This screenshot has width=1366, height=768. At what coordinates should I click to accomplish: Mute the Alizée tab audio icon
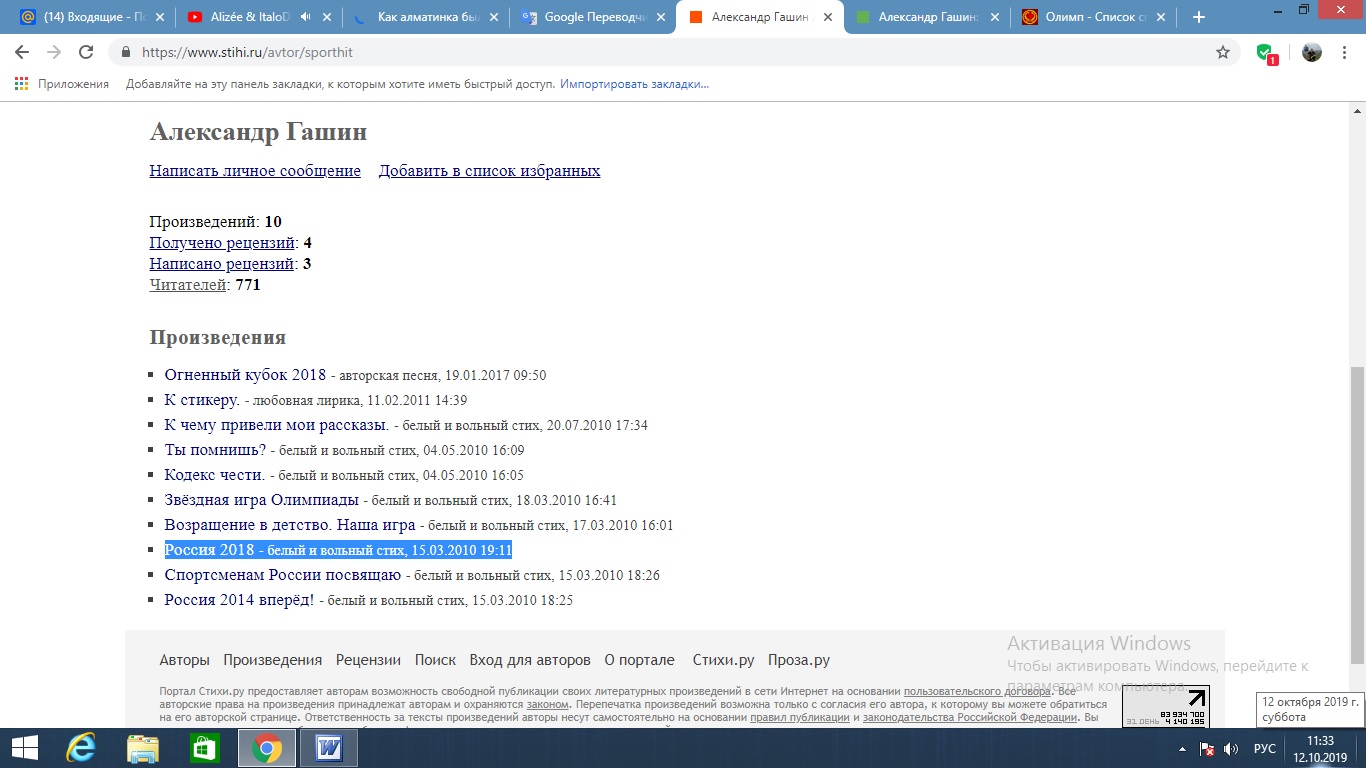(305, 17)
